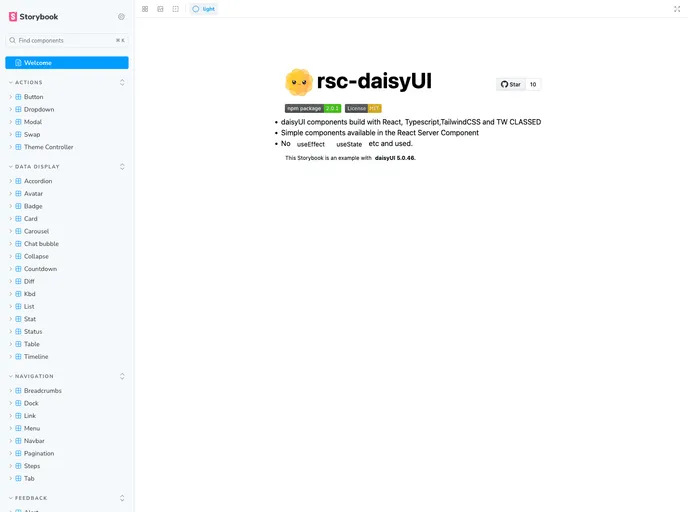Expand the Menu component
This screenshot has height=512, width=688.
pos(67,428)
